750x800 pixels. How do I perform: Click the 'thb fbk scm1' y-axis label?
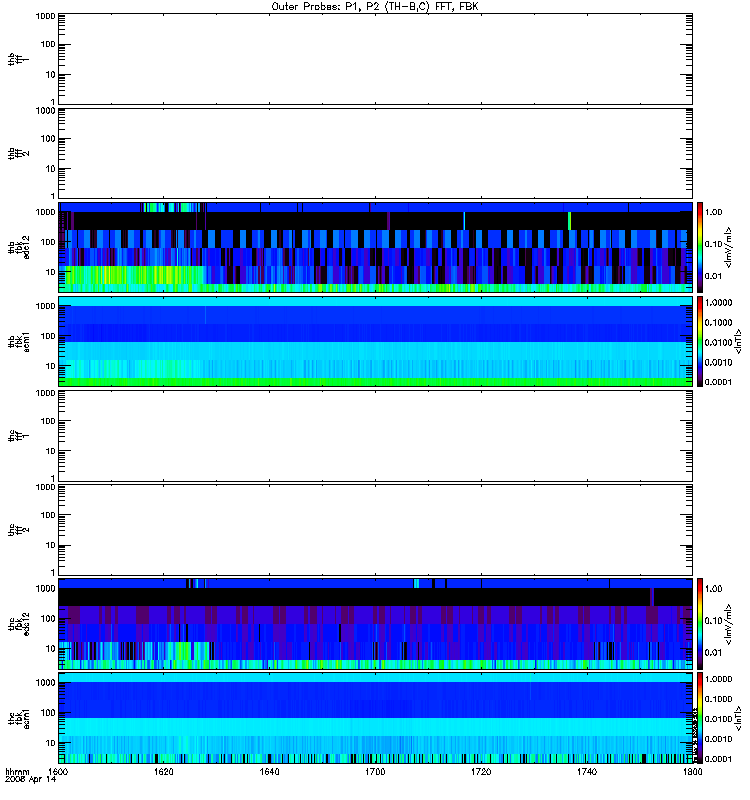(19, 341)
